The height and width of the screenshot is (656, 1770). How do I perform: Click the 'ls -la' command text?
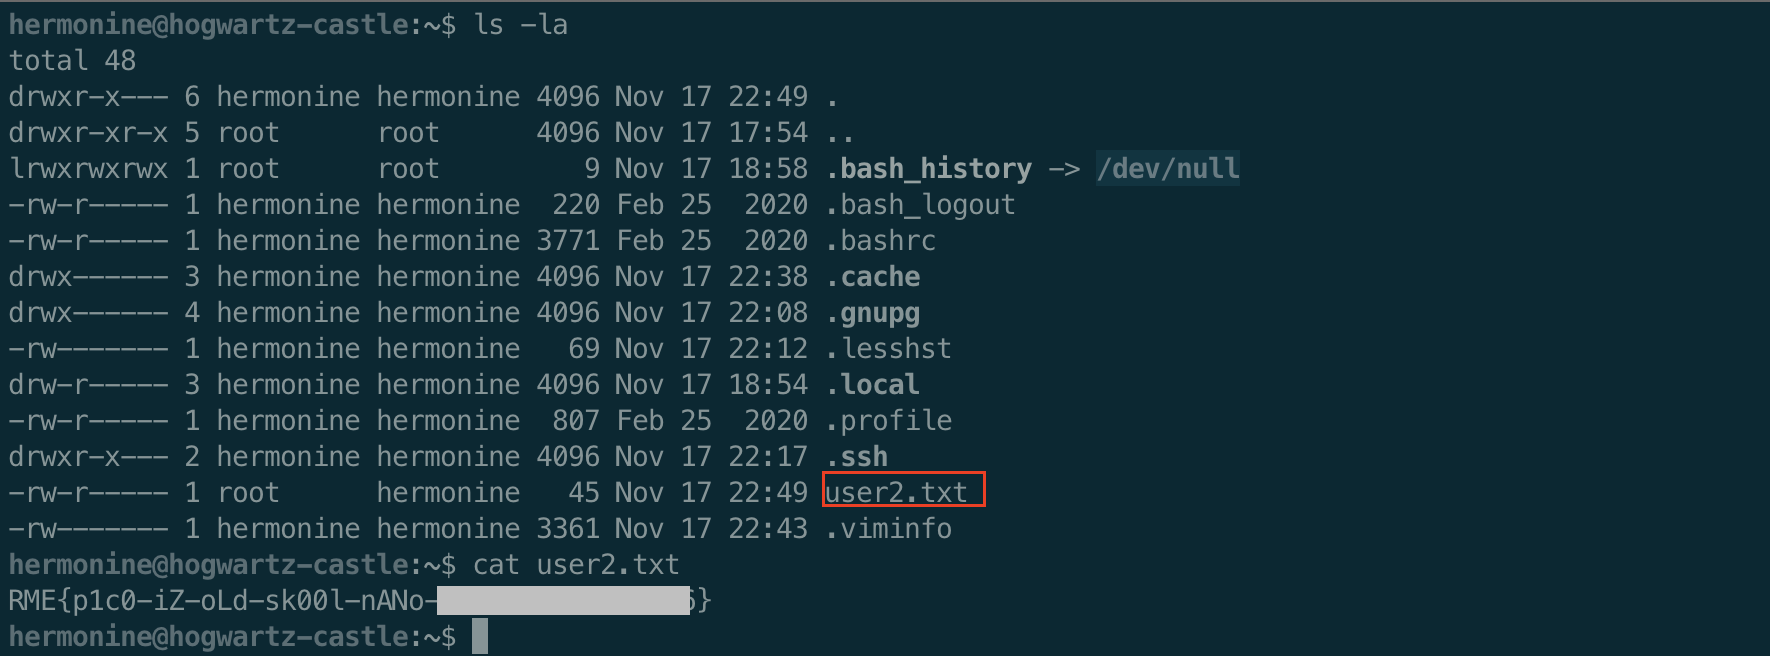tap(520, 25)
